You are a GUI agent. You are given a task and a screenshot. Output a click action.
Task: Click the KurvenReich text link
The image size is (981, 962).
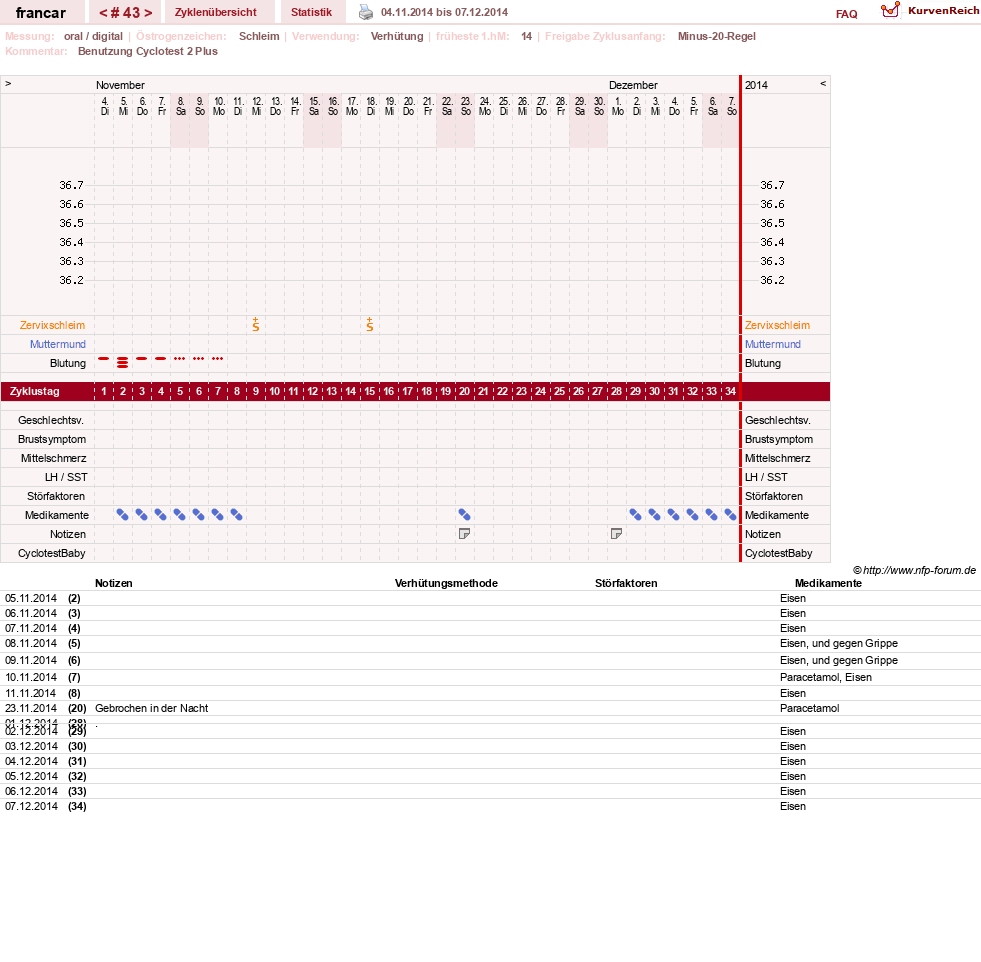(943, 11)
